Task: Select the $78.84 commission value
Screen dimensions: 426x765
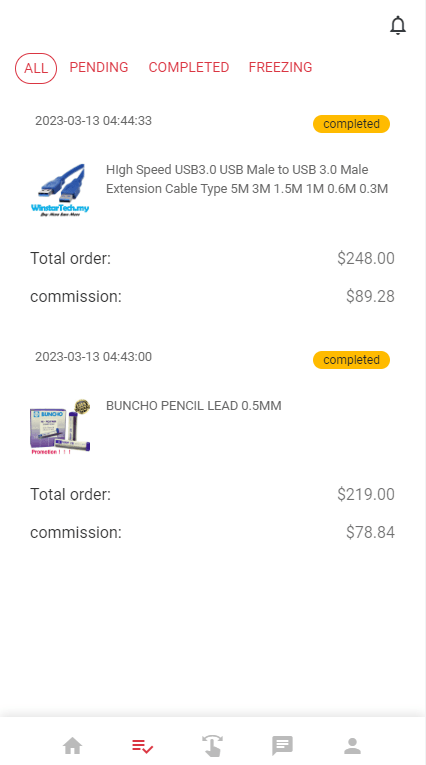Action: (x=370, y=532)
